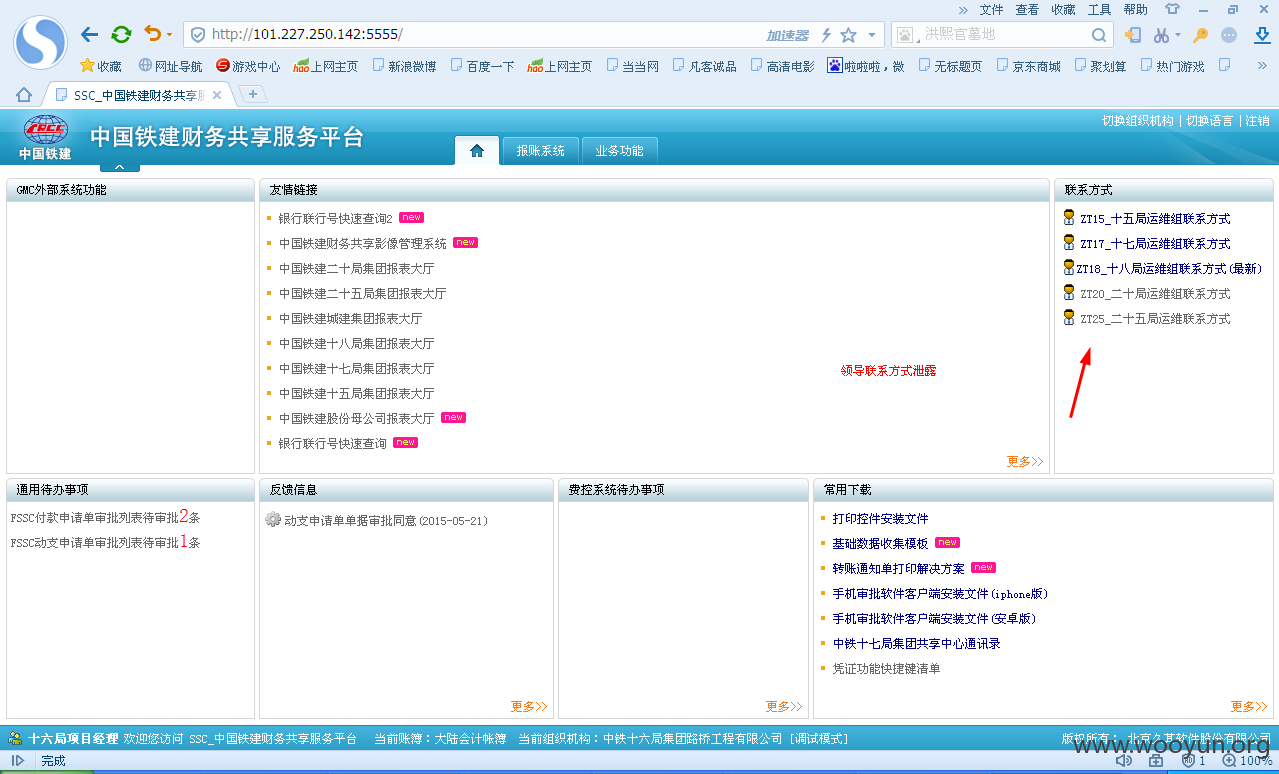
Task: Open 中国铁建财务共享影像管理系统 link
Action: [363, 243]
